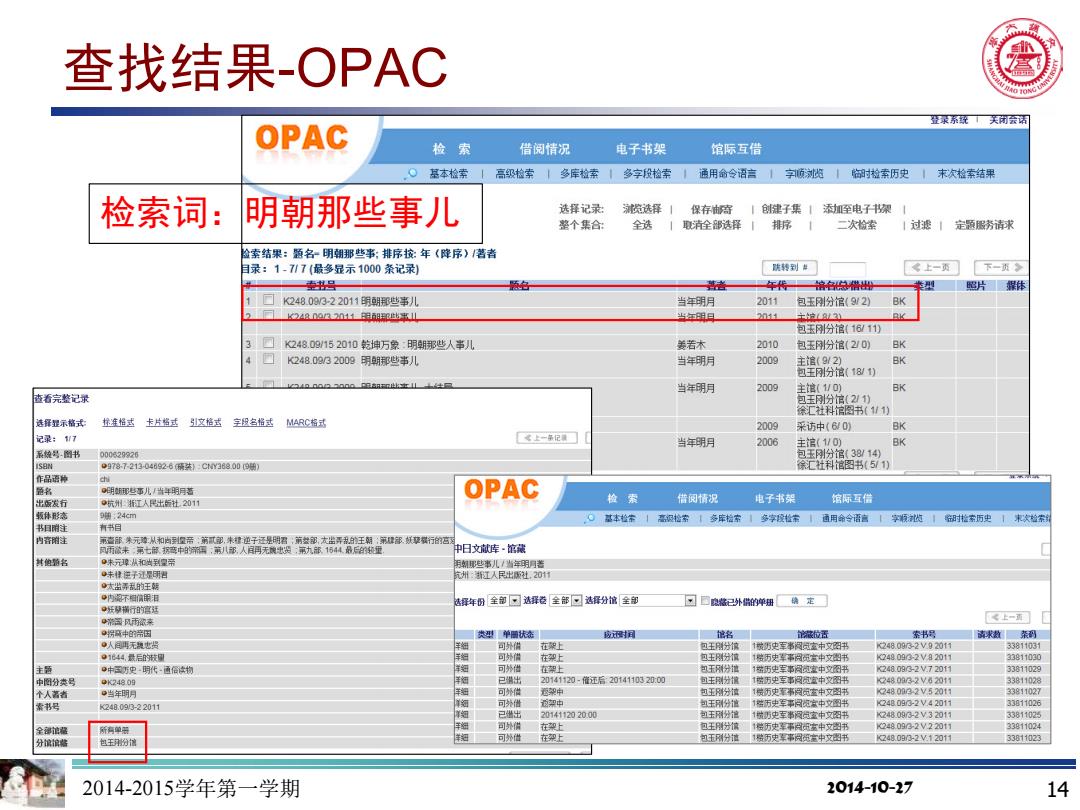Click 下一页 button in results window
Viewport: 1080px width, 810px height.
(x=1001, y=267)
